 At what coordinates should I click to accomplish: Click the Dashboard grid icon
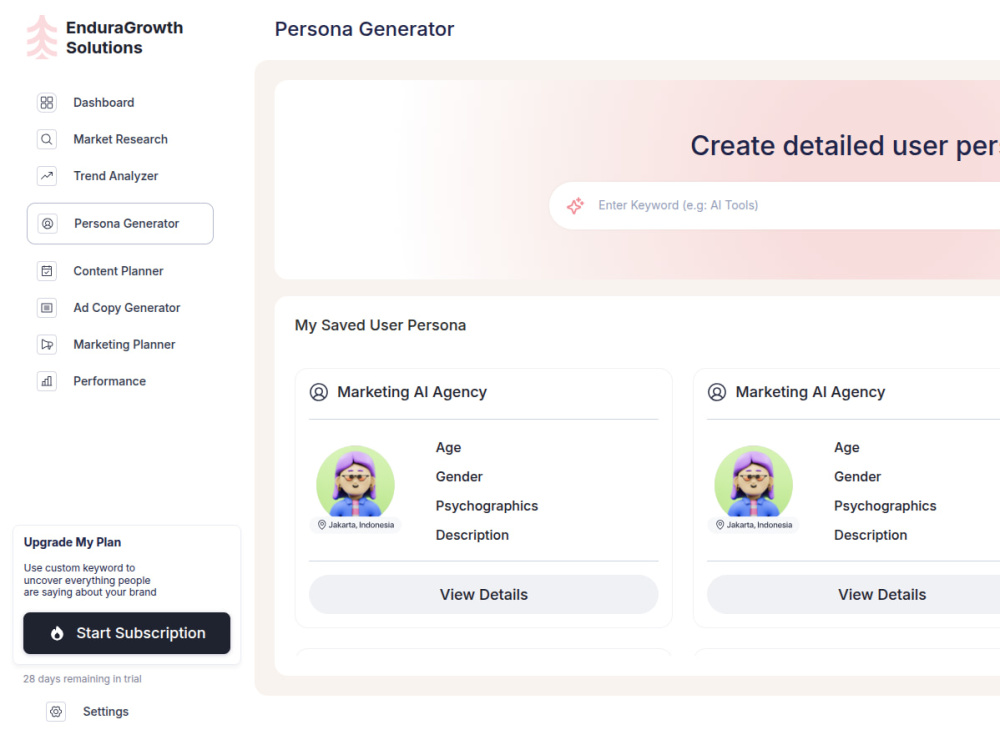coord(47,103)
